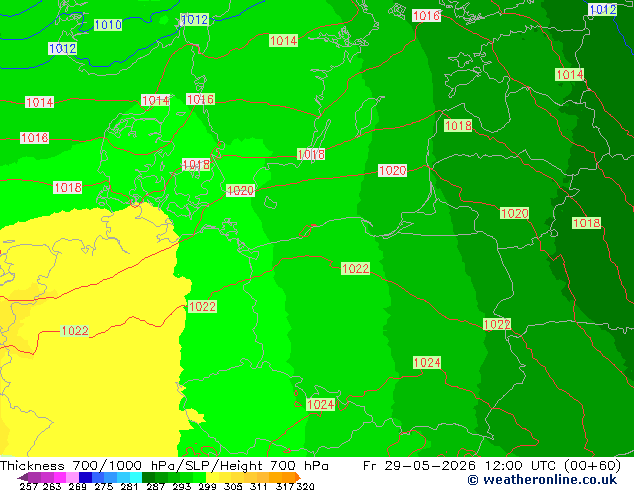Click the bright yellow legend swatch above 299
Screen dimensions: 634x490
pos(212,477)
